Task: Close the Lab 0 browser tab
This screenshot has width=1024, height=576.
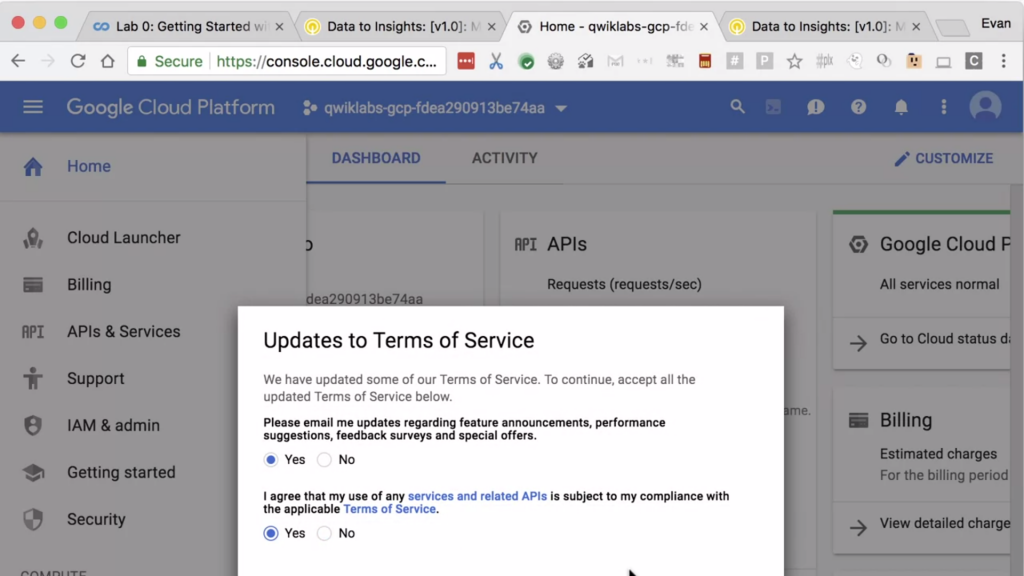Action: [x=280, y=27]
